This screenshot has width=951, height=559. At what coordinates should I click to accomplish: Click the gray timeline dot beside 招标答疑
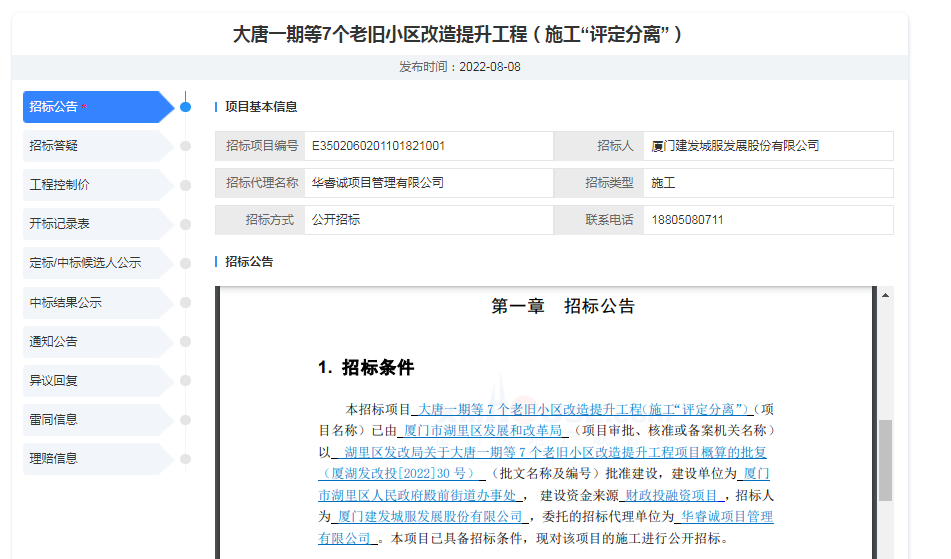click(x=185, y=146)
